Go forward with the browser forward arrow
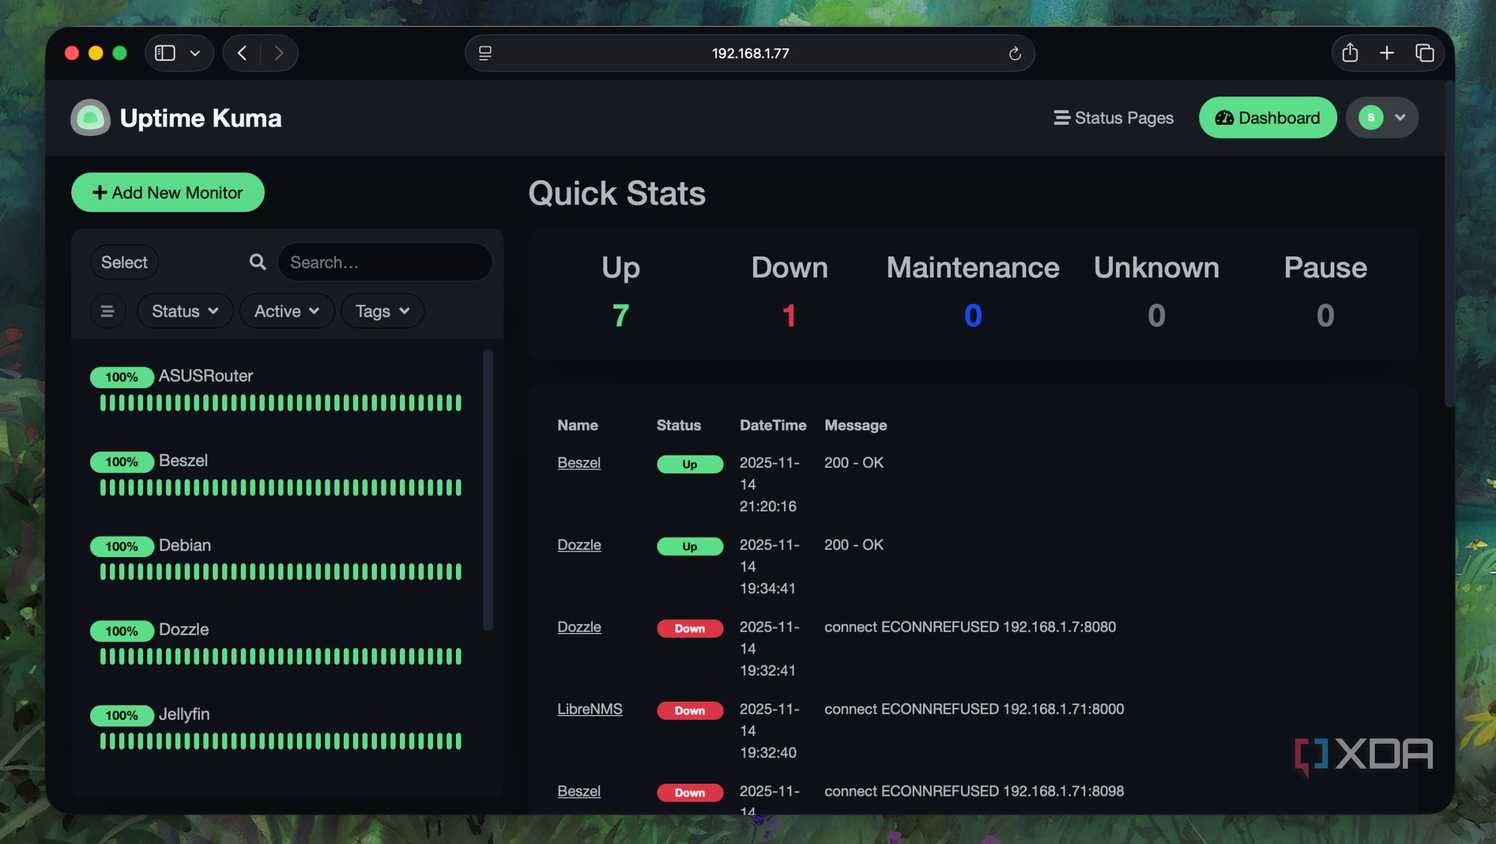1496x844 pixels. coord(279,53)
